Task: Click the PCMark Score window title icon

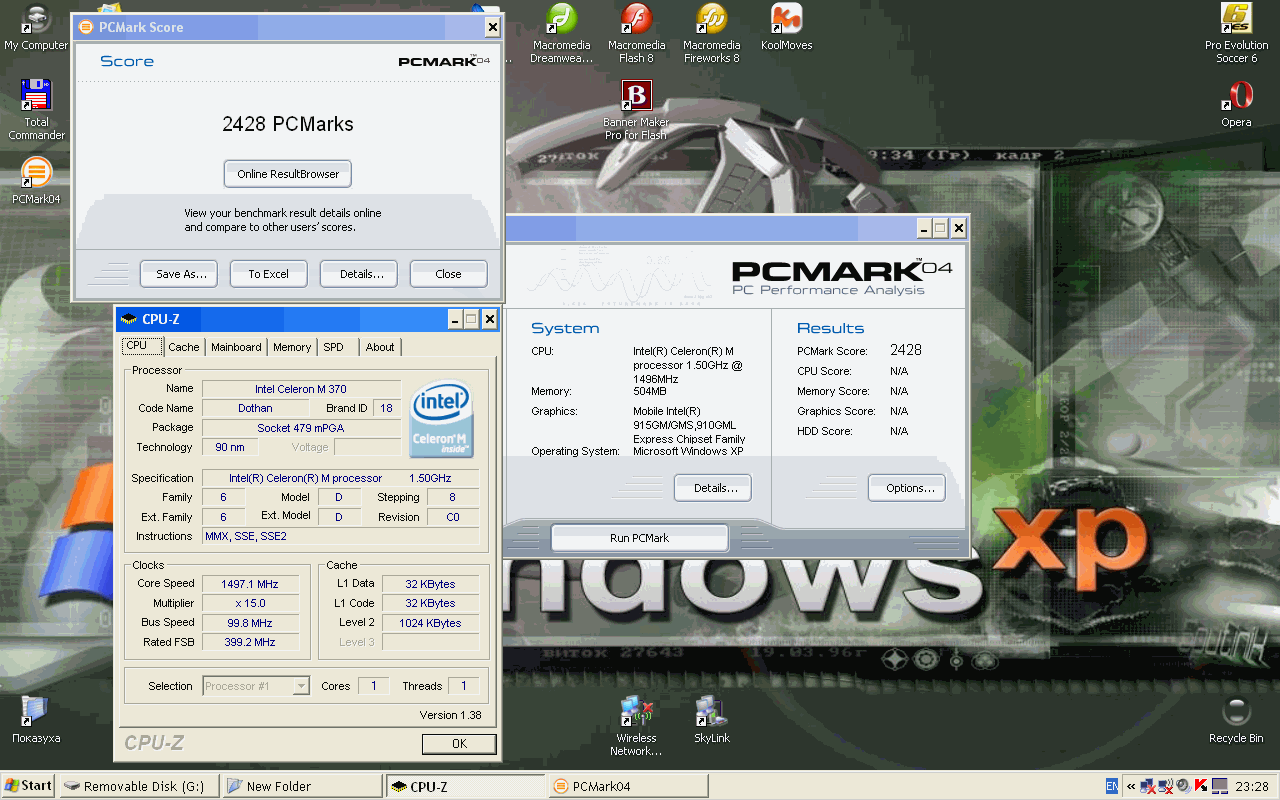Action: (86, 27)
